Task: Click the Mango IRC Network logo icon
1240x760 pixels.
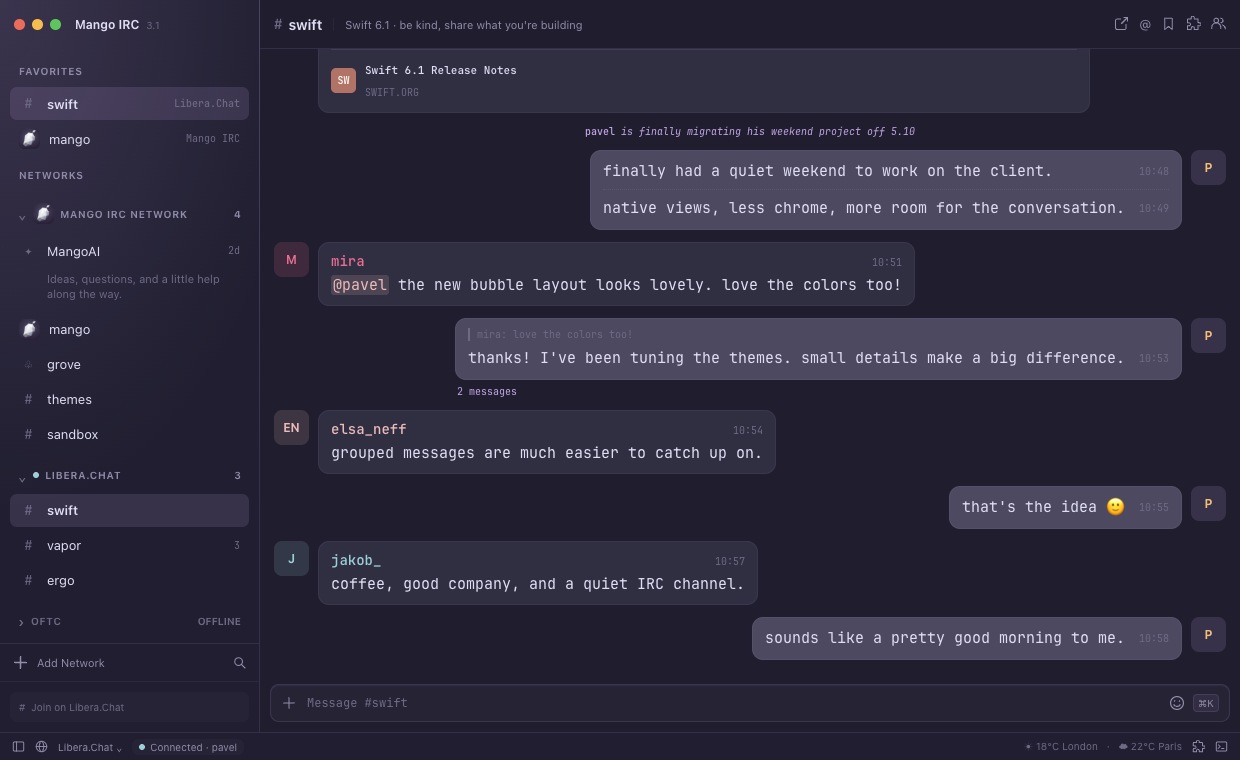Action: point(43,214)
